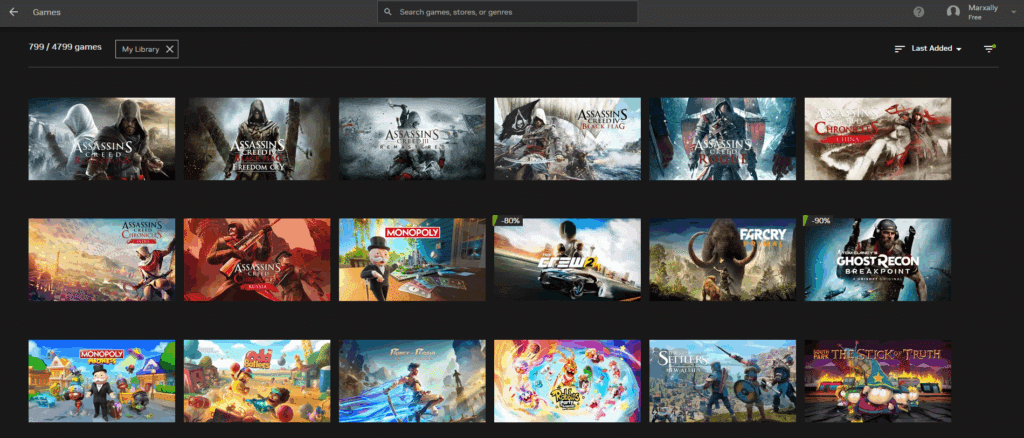The height and width of the screenshot is (438, 1024).
Task: Click the back arrow in the header
Action: (13, 12)
